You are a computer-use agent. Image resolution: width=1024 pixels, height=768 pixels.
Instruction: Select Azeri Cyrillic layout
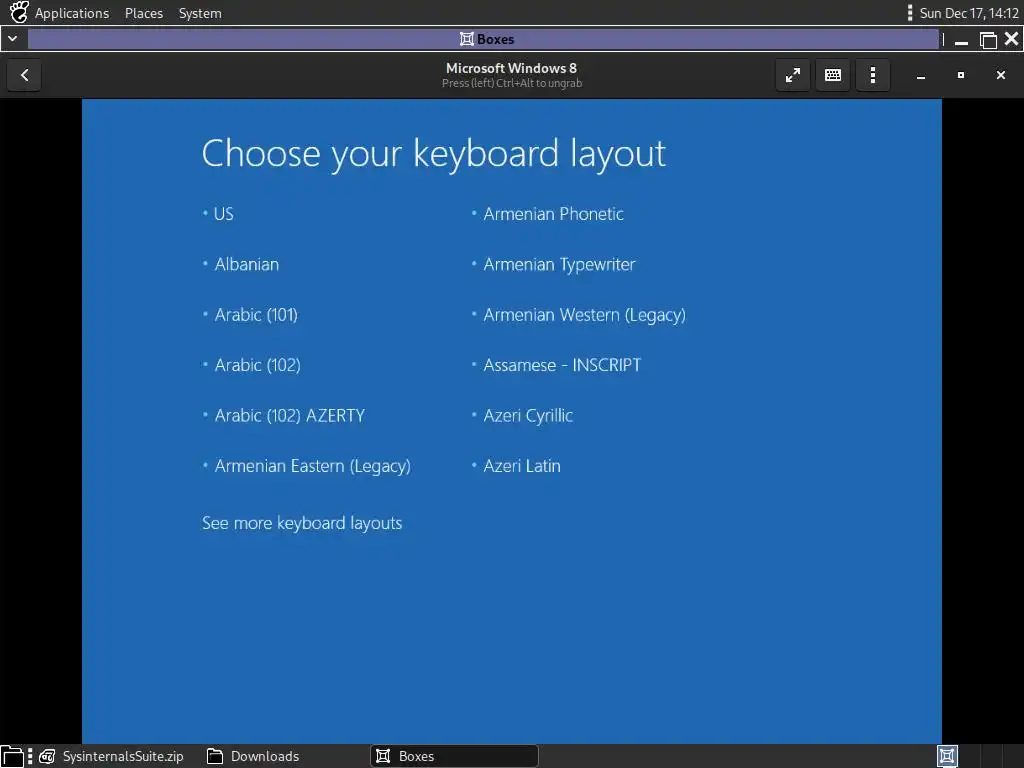click(528, 415)
